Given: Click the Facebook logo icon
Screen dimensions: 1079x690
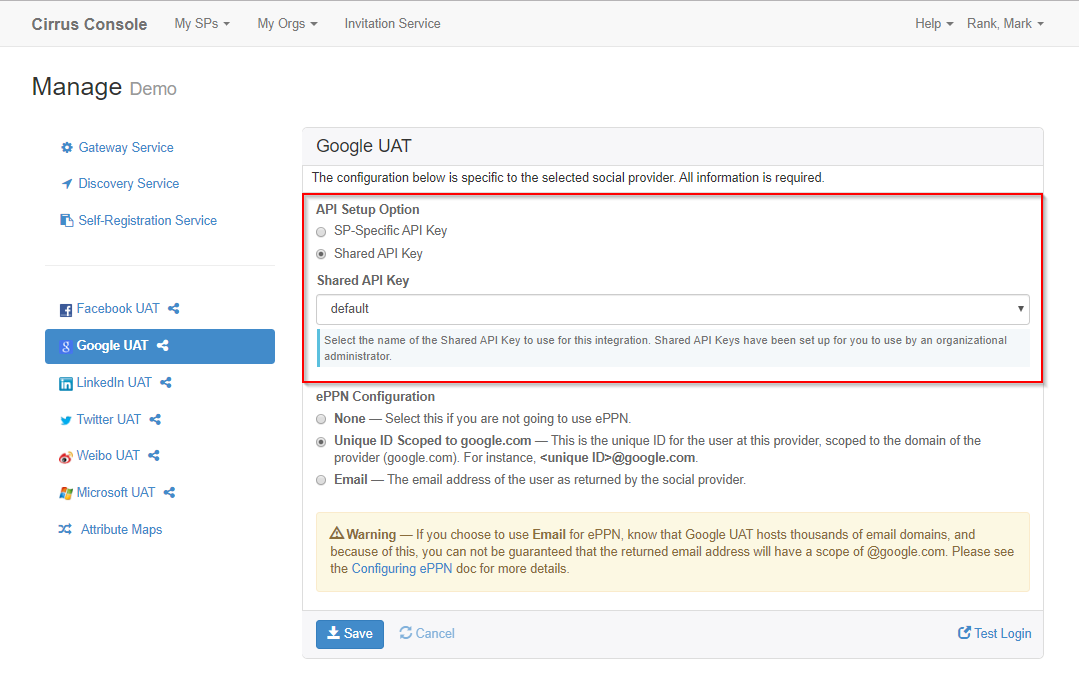Looking at the screenshot, I should 65,310.
